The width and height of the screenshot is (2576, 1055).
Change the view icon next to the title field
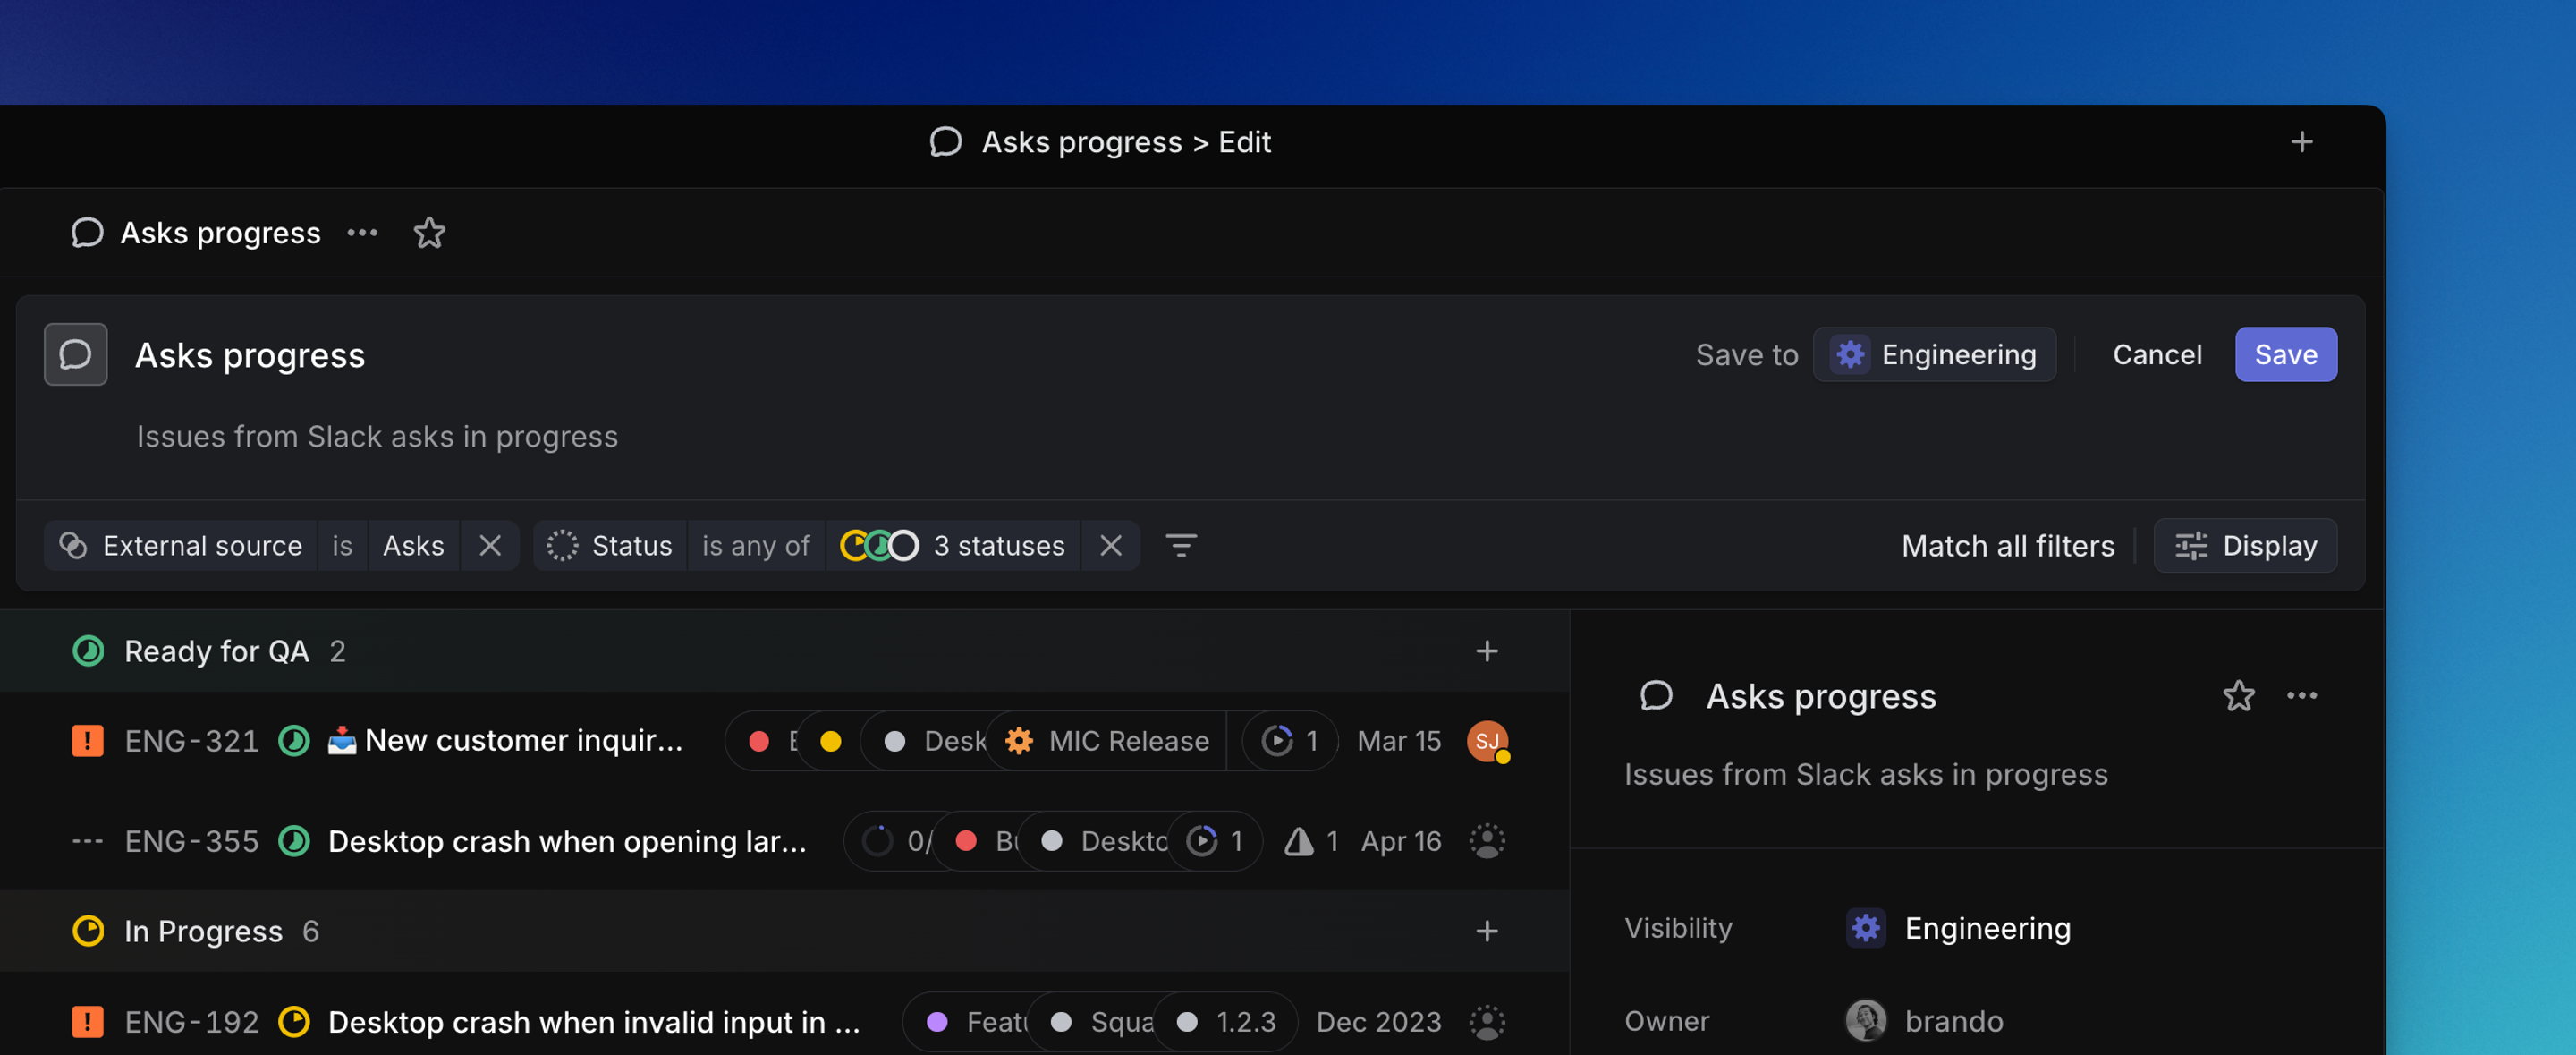click(x=75, y=354)
